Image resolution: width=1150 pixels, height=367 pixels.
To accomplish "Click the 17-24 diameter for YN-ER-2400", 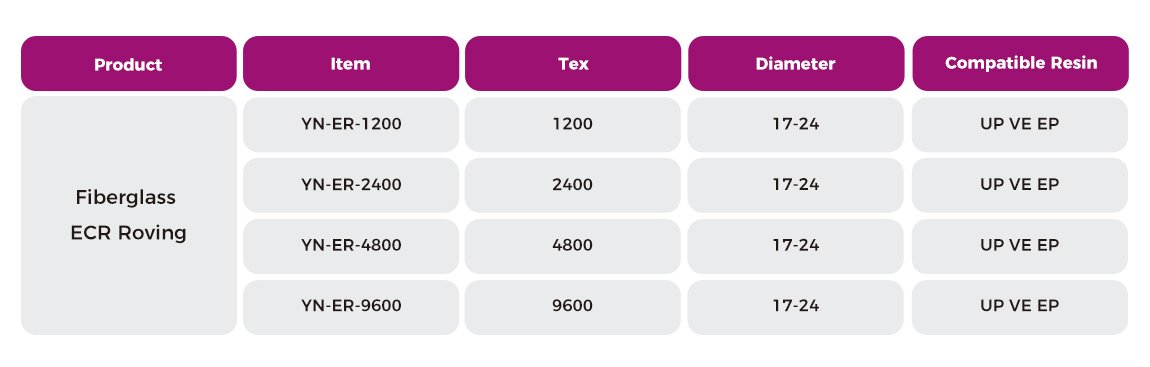I will click(x=796, y=185).
